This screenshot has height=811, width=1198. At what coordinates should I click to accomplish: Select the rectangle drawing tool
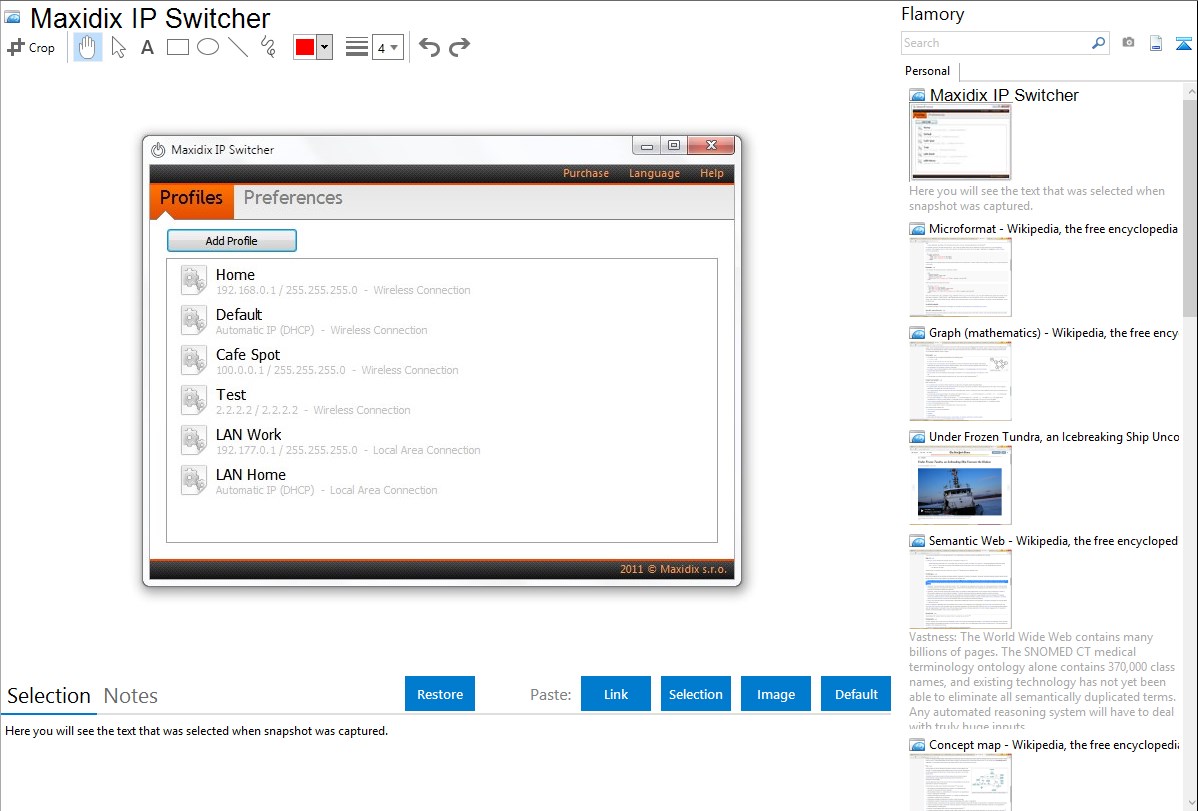tap(177, 47)
